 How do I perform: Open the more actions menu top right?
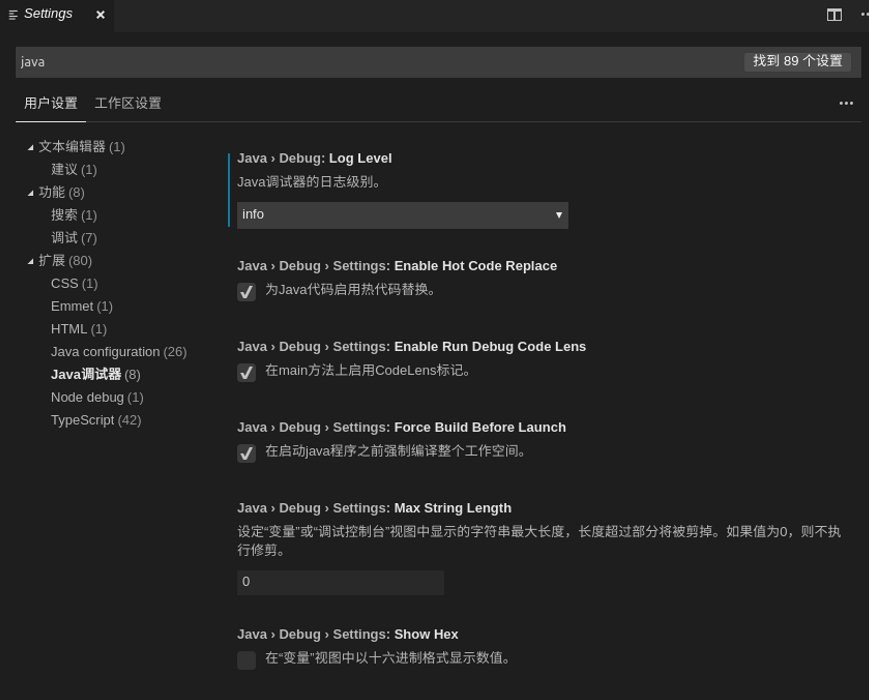pos(864,14)
